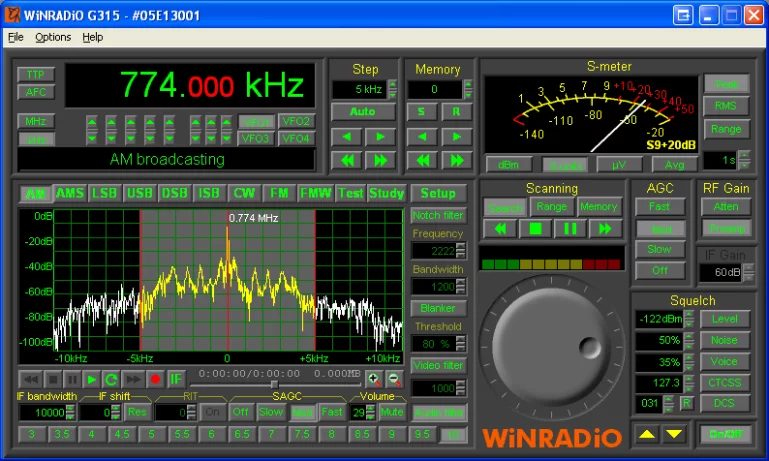
Task: Switch to USB demodulation mode
Action: [x=139, y=193]
